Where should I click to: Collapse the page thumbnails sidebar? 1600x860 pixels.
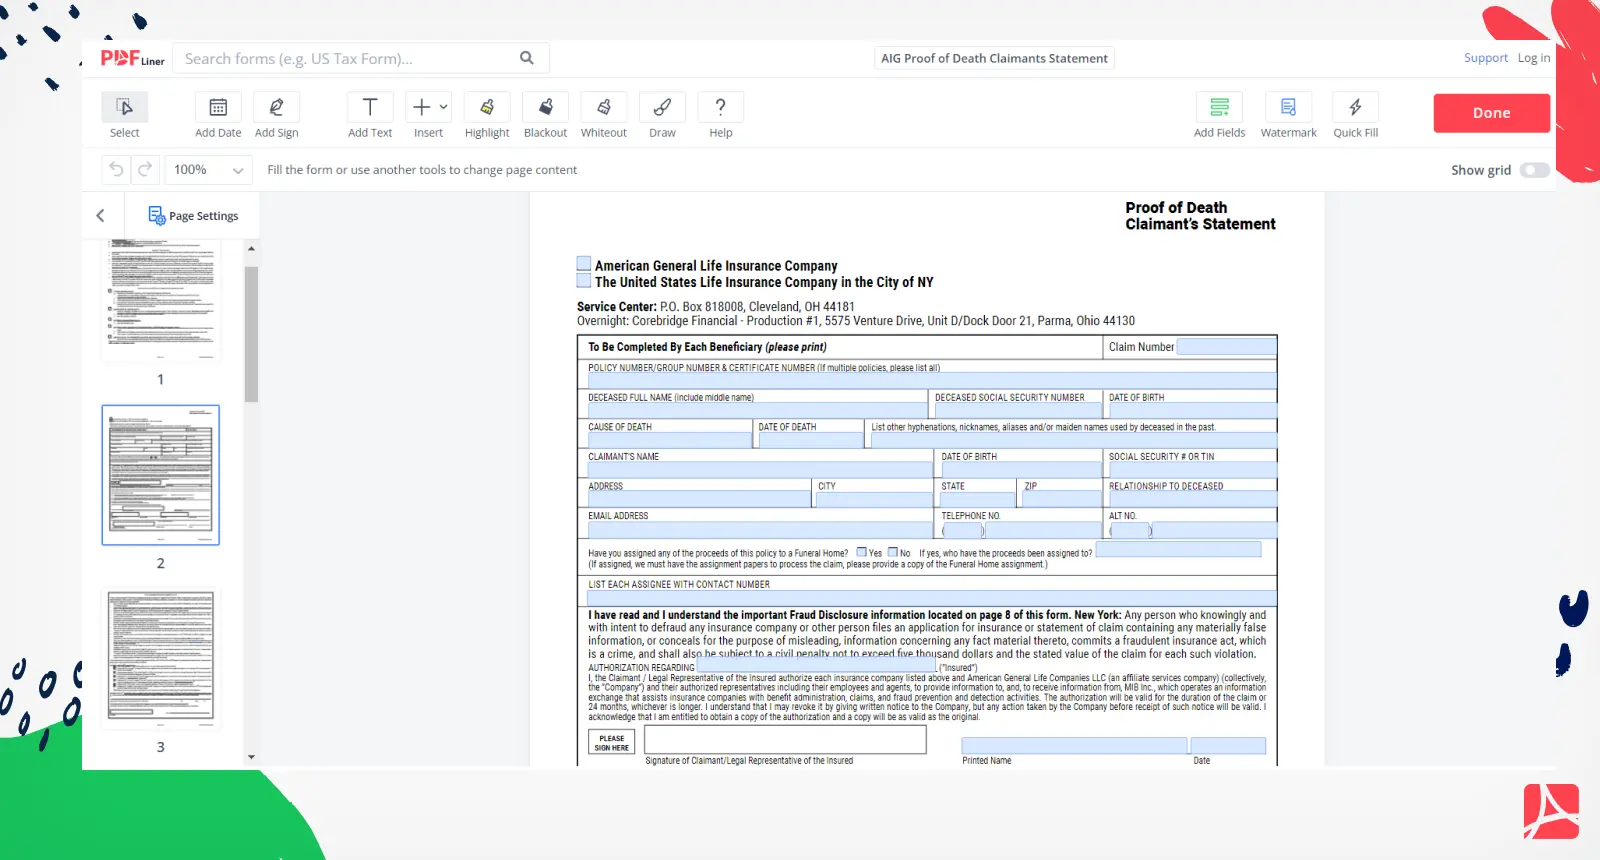point(100,215)
